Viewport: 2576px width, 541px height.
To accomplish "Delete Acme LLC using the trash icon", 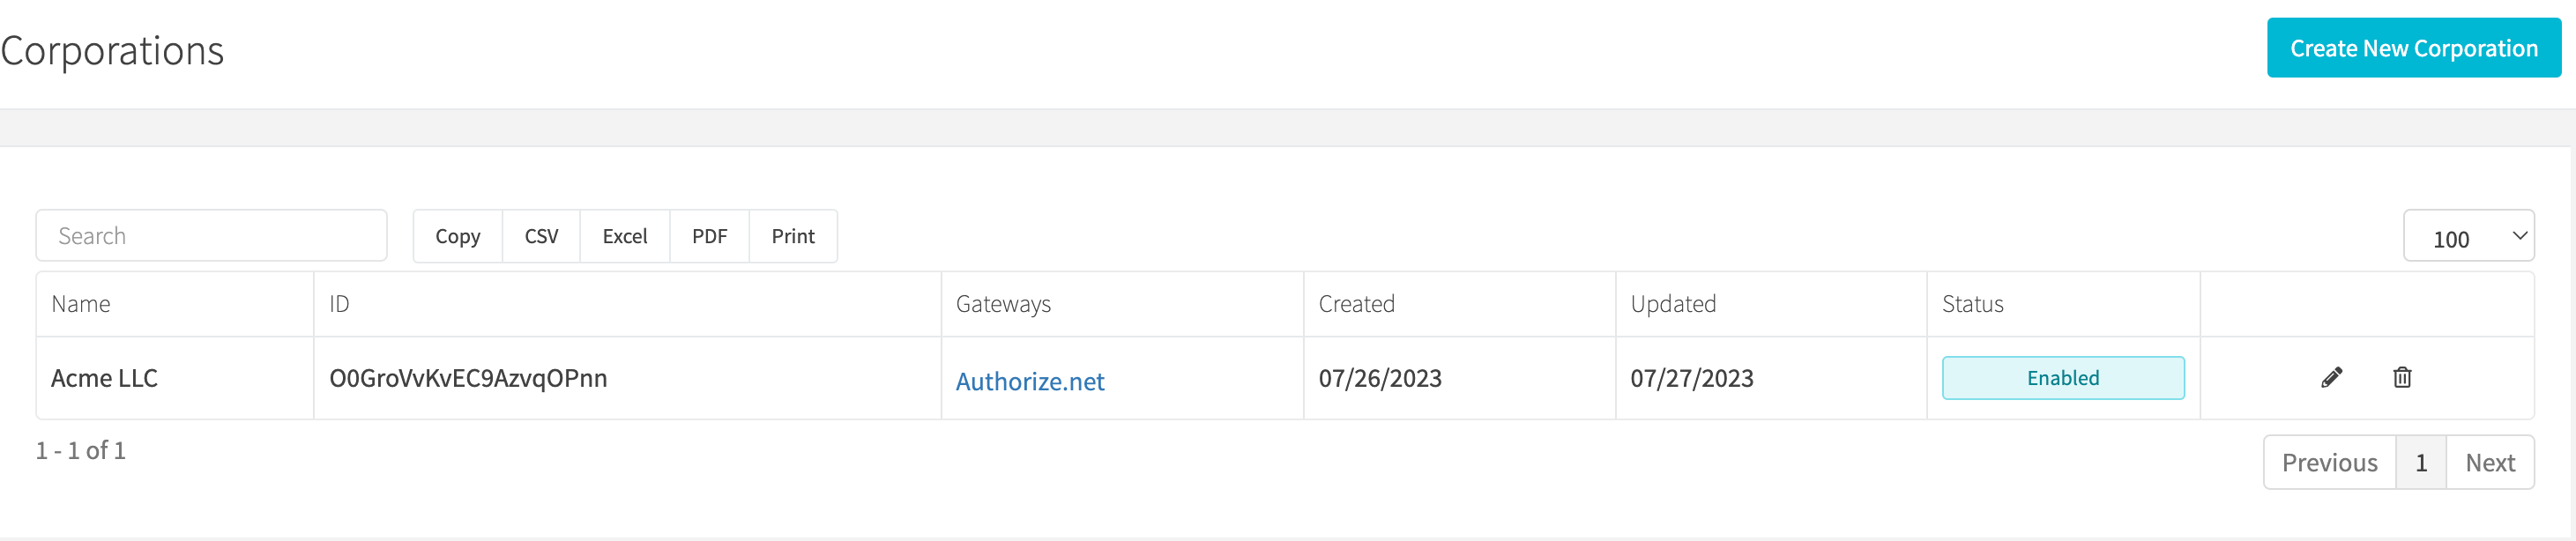I will (2402, 377).
